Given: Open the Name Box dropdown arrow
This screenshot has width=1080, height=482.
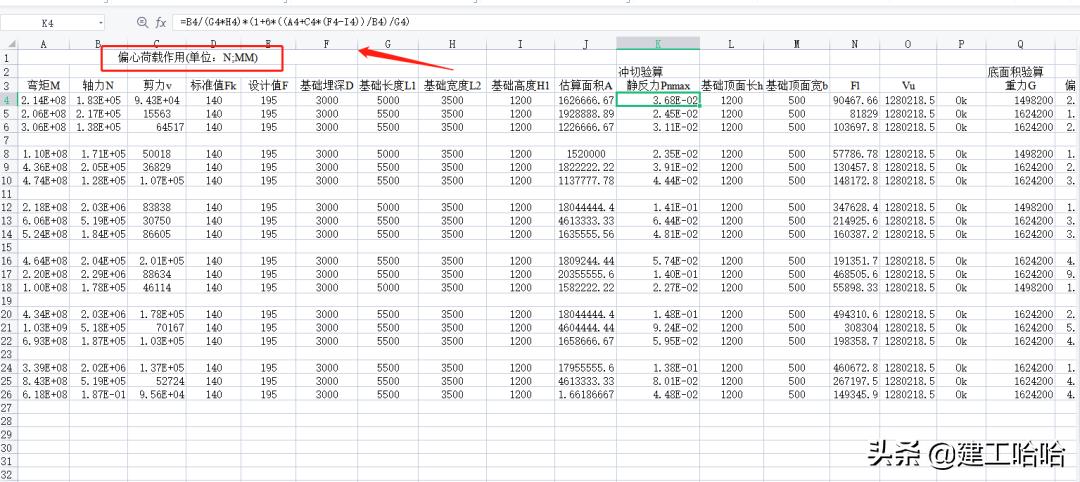Looking at the screenshot, I should pos(101,22).
